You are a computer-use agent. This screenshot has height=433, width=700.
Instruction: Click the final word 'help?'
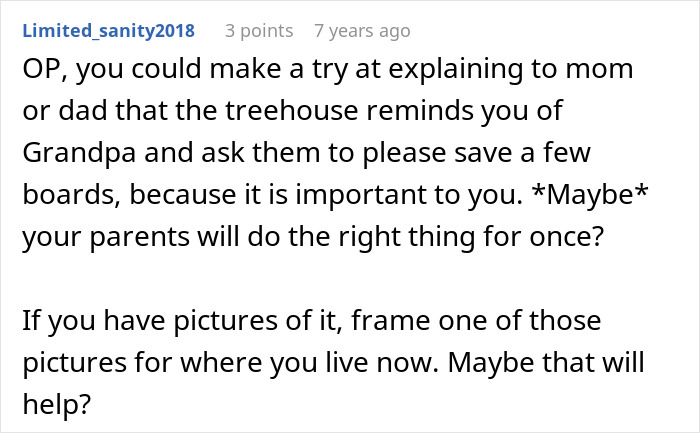pyautogui.click(x=57, y=404)
